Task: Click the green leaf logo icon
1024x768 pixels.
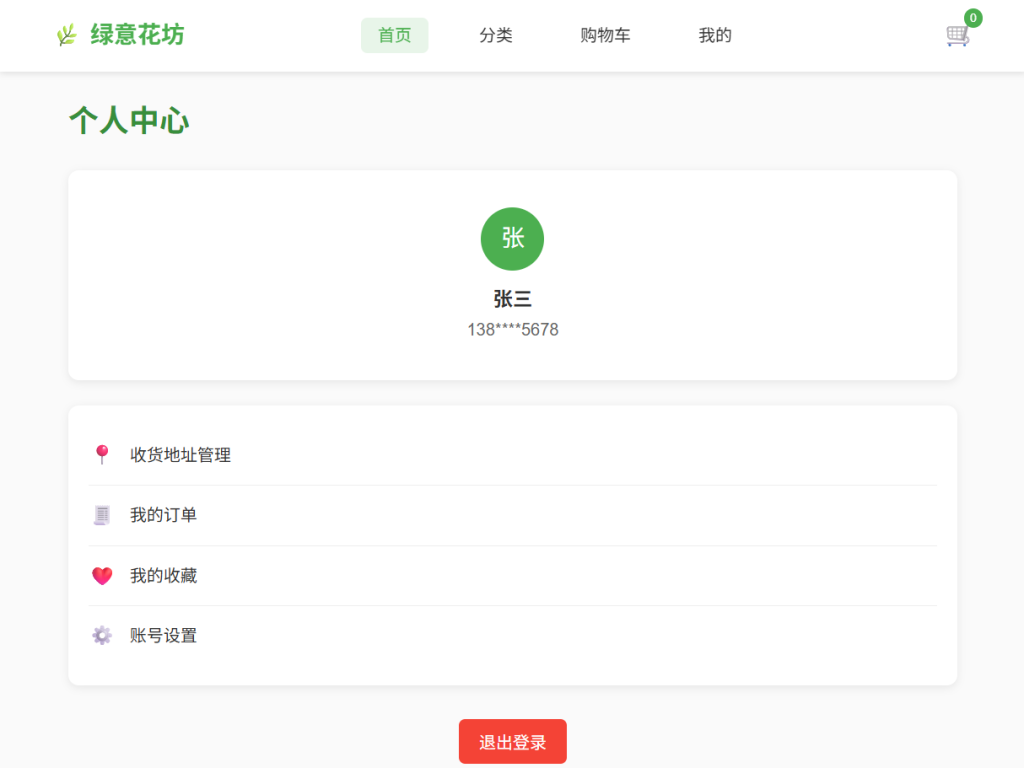Action: [x=66, y=36]
